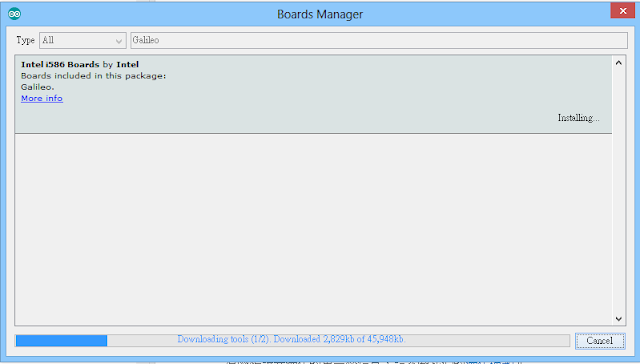Select the Intel i586 Boards by Intel title

point(80,64)
